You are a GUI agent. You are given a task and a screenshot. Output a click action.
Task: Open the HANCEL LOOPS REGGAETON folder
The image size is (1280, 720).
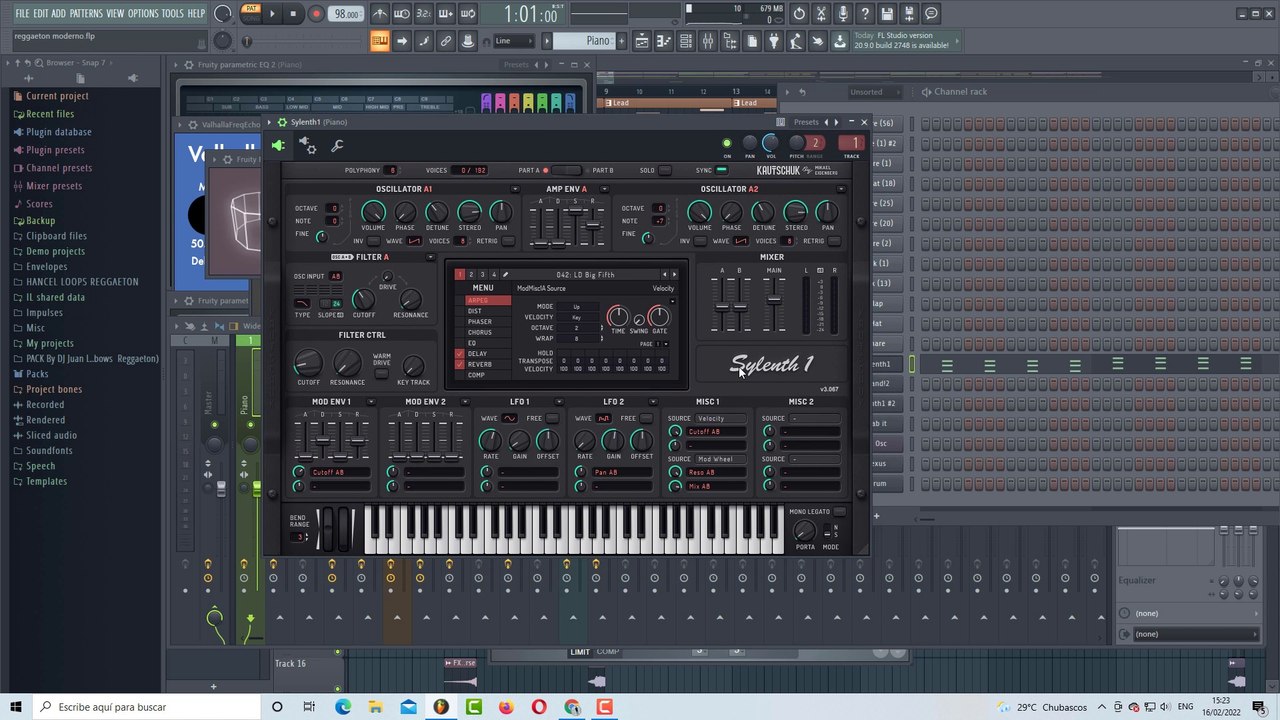tap(82, 282)
